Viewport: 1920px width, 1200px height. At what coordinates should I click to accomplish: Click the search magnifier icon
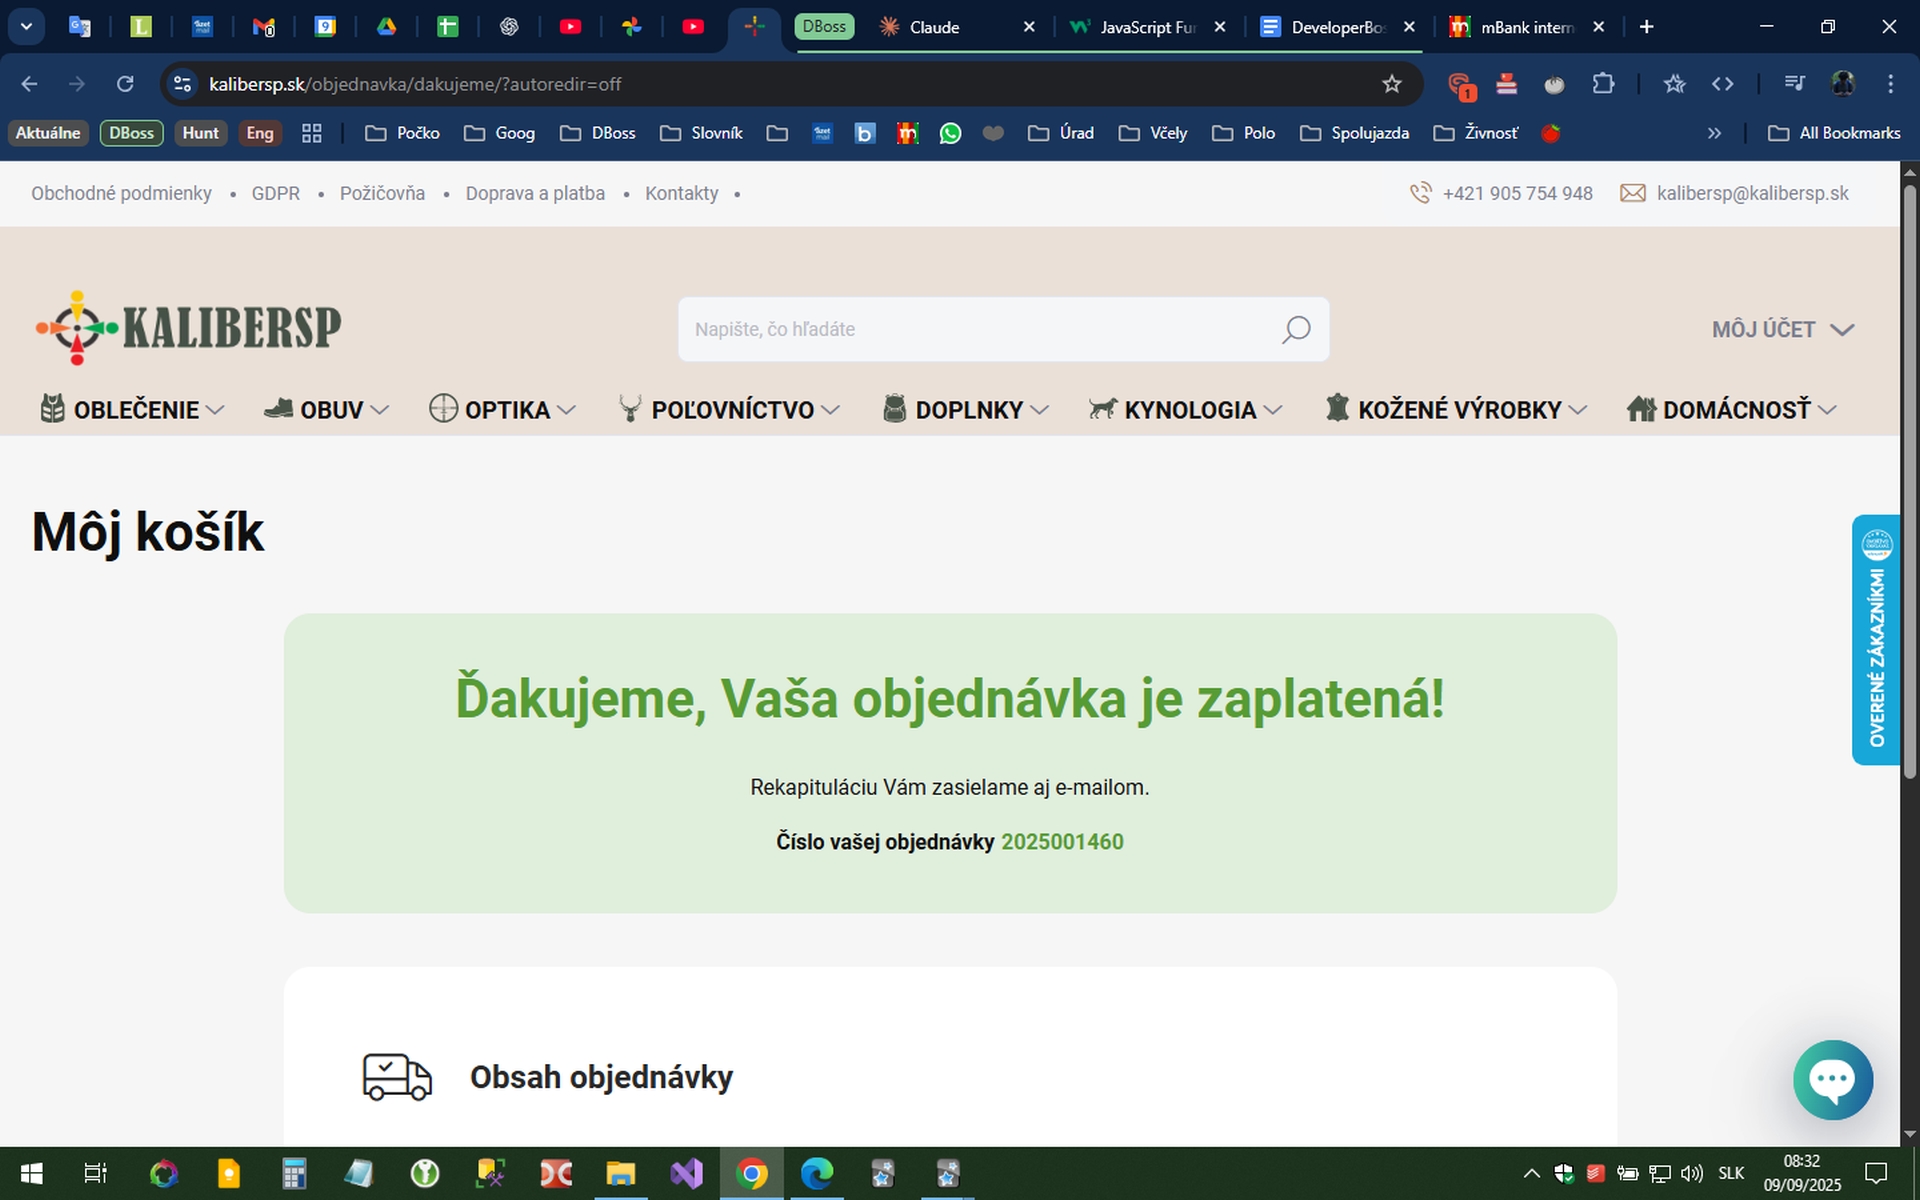point(1295,329)
